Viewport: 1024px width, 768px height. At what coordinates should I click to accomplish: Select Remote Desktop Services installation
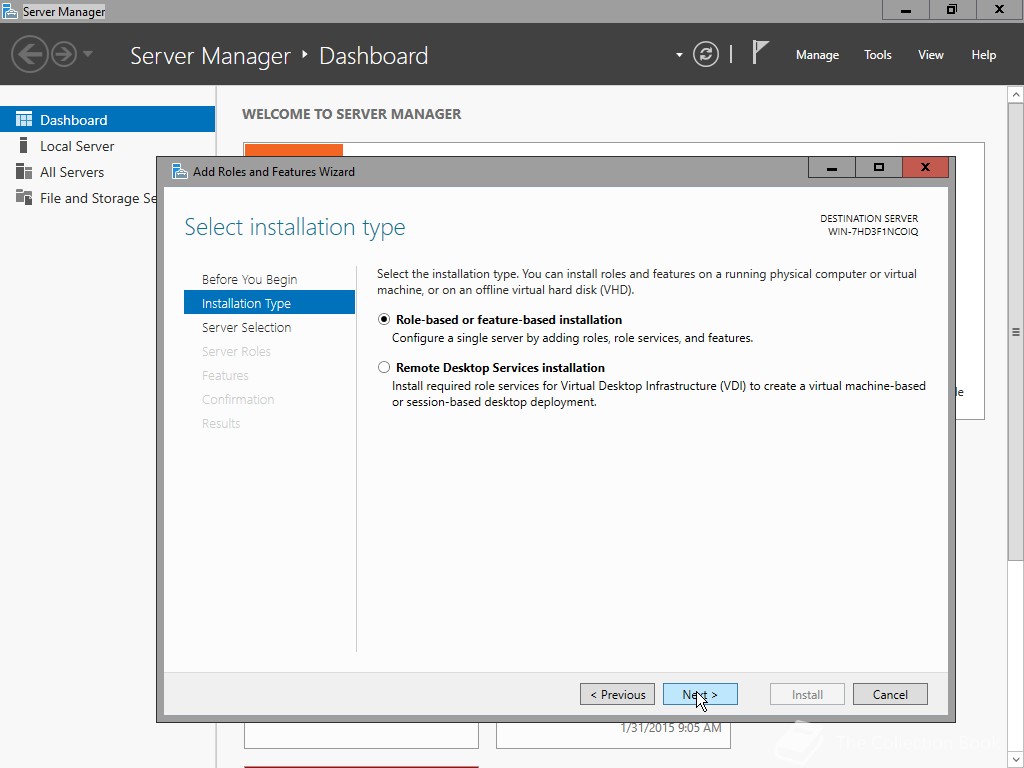click(384, 368)
